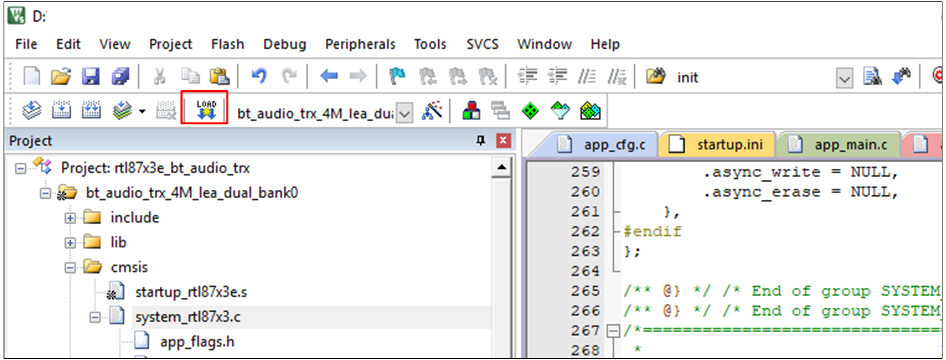Collapse the bt_audio_trx_4M_lea_dual_bank0 target node
This screenshot has width=946, height=360.
pos(46,194)
